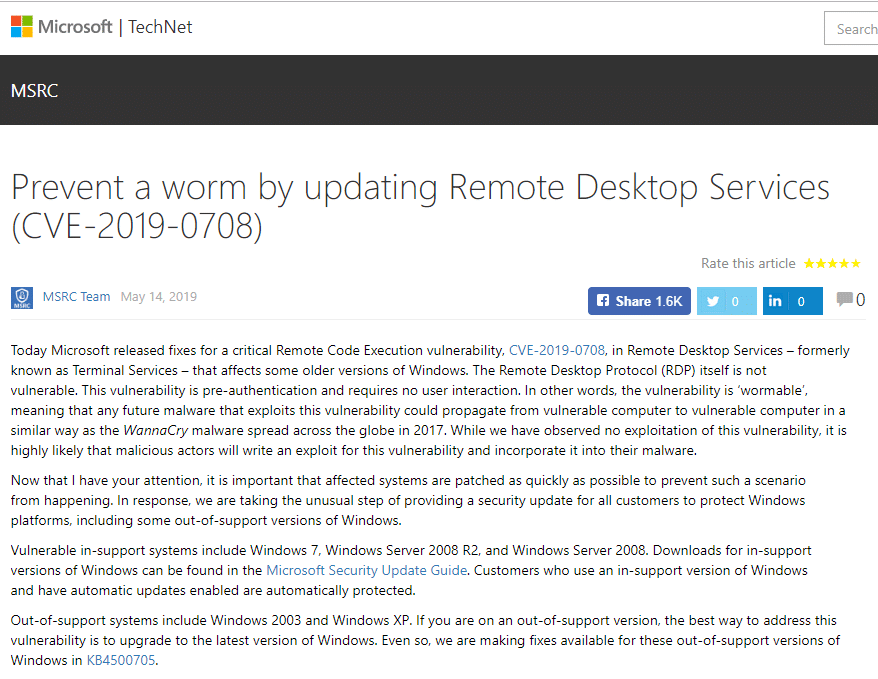Click the italic word WannaCry
The width and height of the screenshot is (878, 679).
156,430
